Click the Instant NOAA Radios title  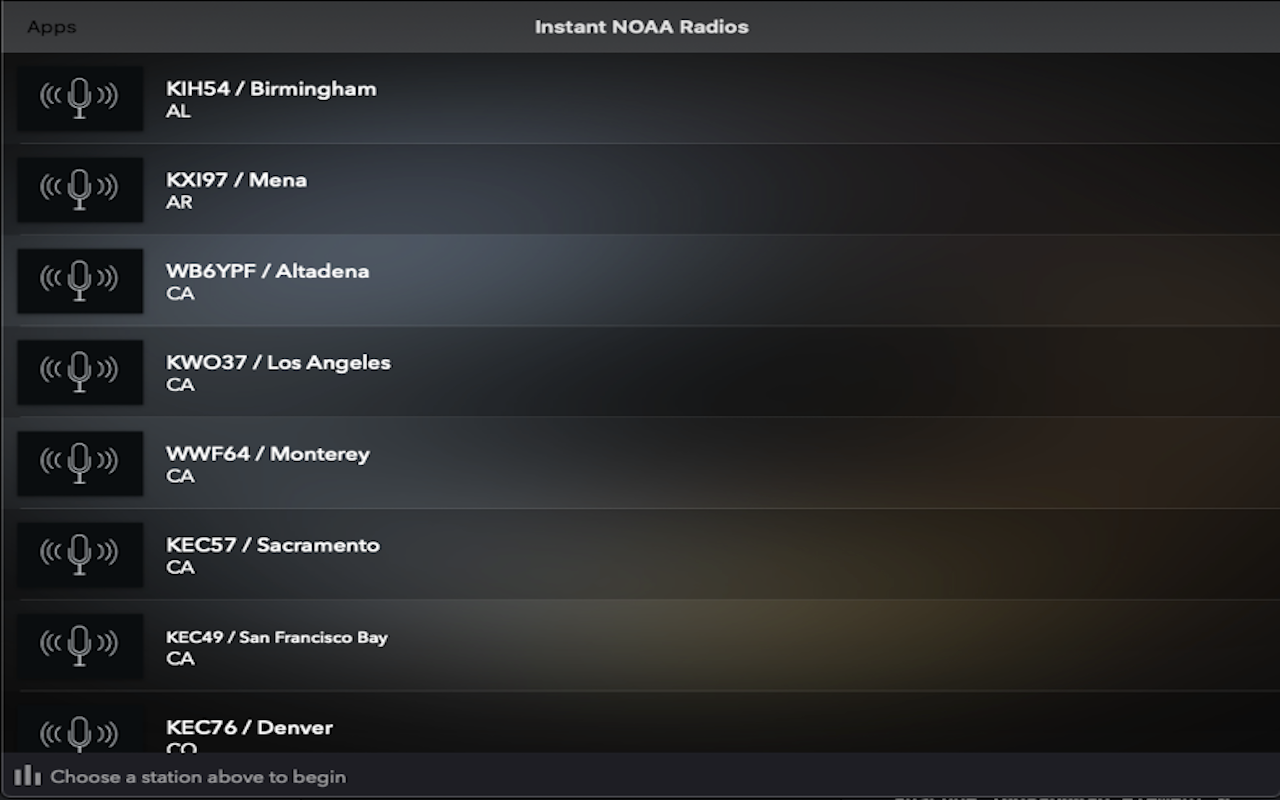click(x=641, y=27)
